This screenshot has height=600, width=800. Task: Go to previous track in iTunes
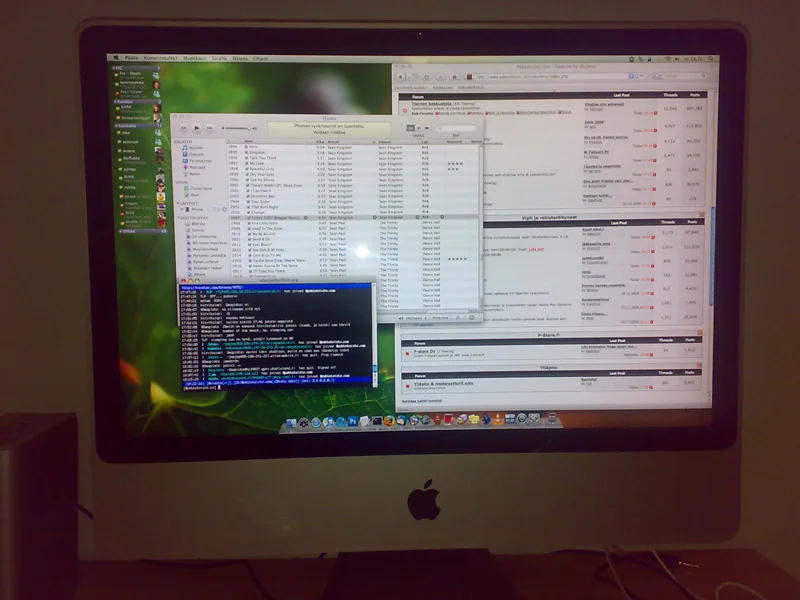coord(182,128)
